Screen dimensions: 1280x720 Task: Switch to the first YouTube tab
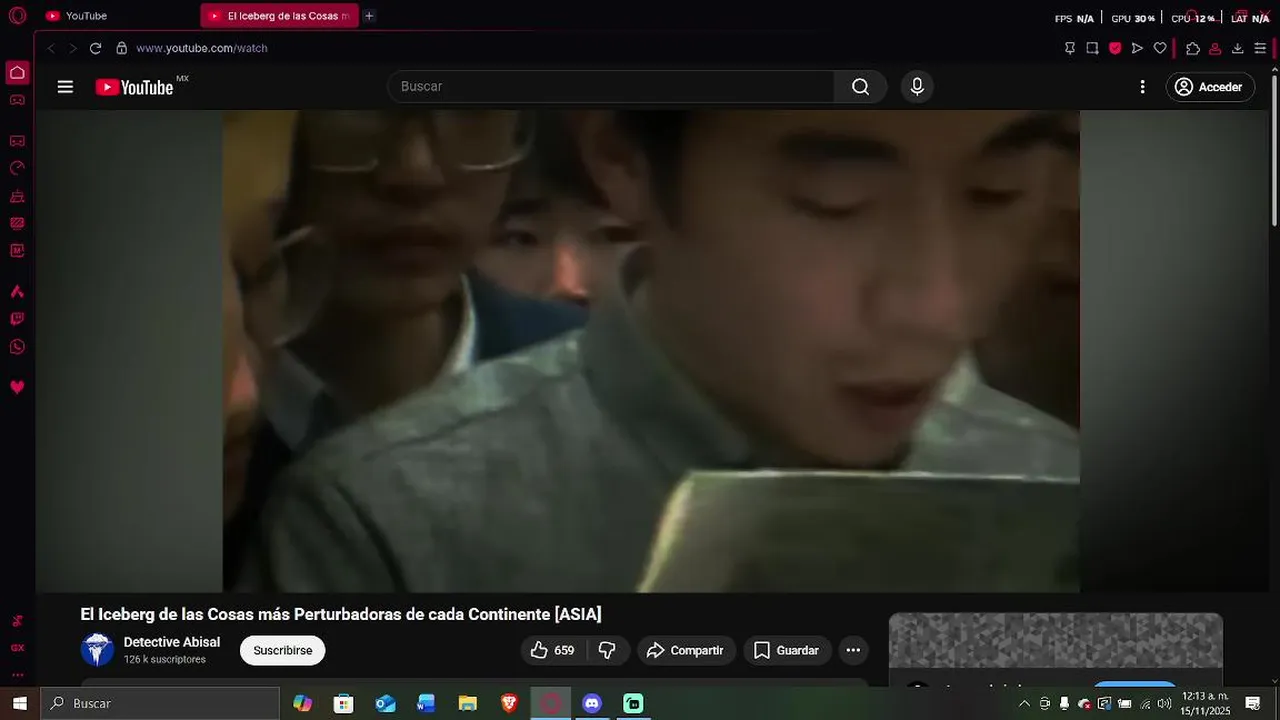116,16
